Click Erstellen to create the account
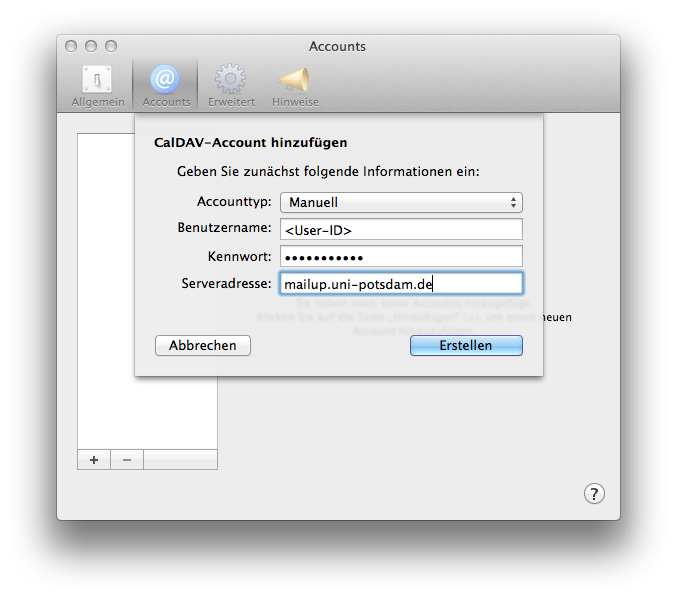Viewport: 677px width, 599px height. click(x=466, y=345)
